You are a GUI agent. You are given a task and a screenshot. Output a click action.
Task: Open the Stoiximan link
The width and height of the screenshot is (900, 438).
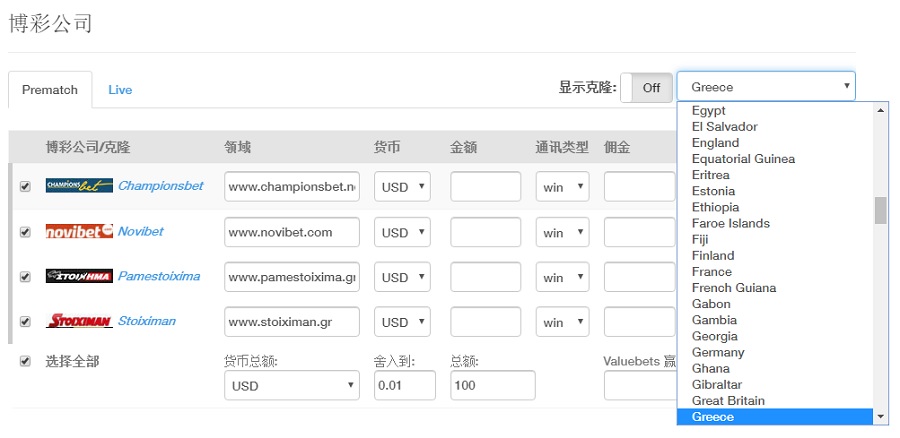(x=147, y=321)
